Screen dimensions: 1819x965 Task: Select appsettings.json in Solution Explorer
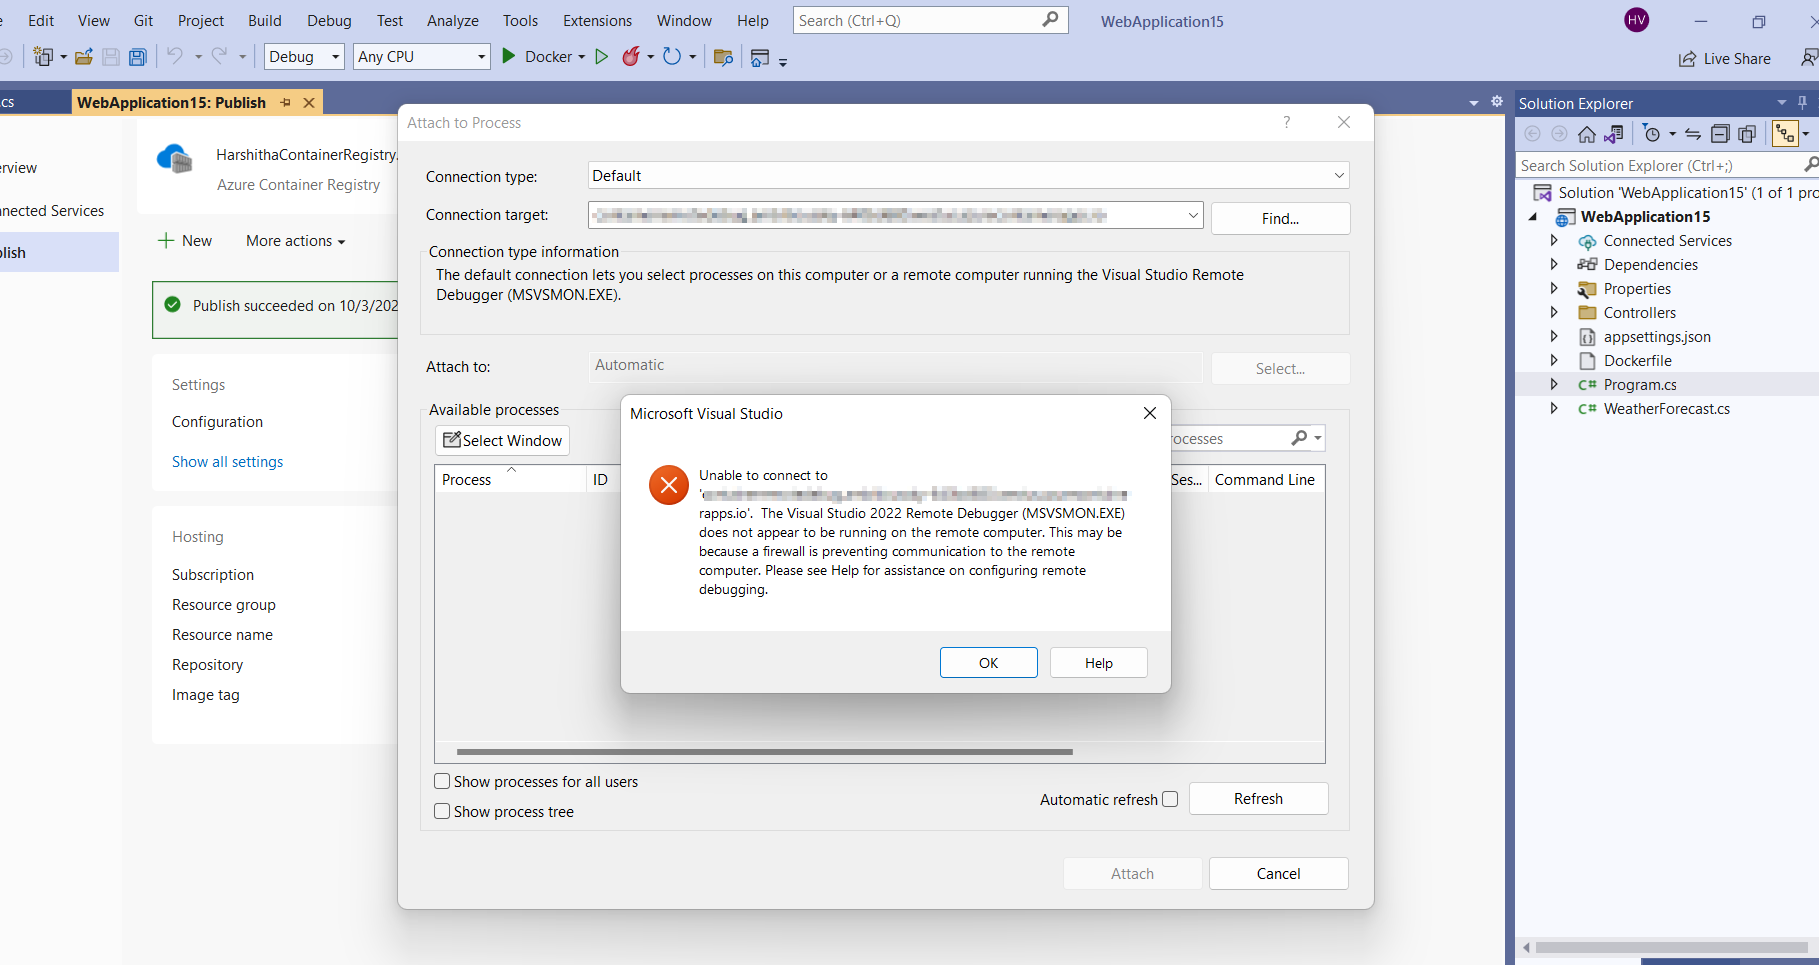(x=1657, y=336)
